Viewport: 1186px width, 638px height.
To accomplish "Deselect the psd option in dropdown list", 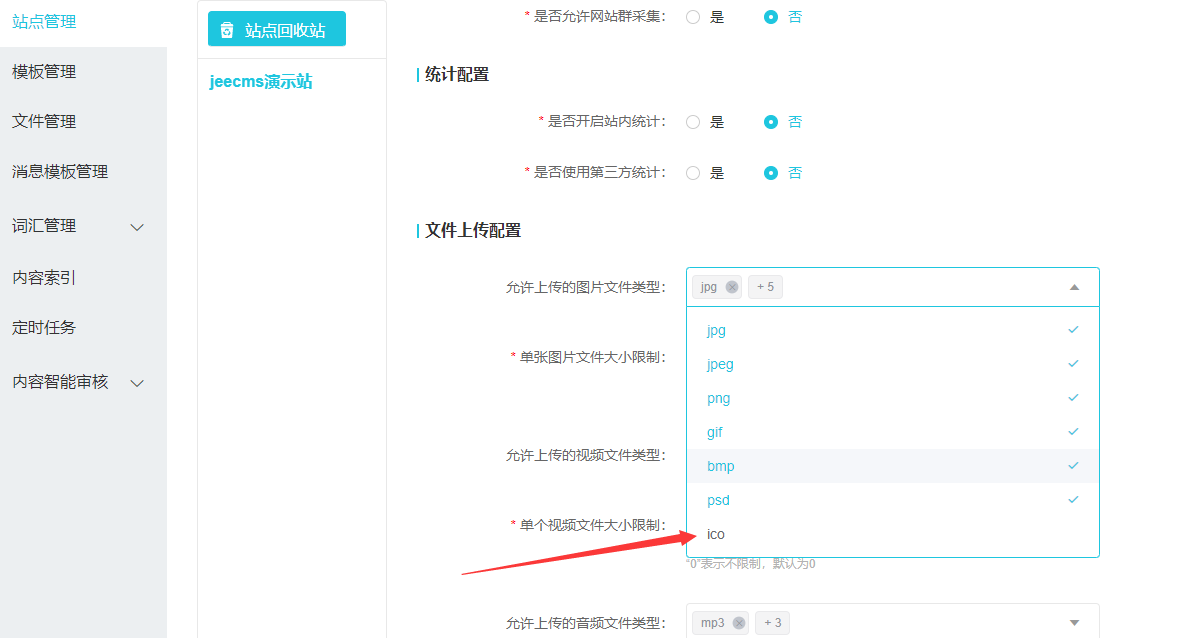I will (893, 500).
